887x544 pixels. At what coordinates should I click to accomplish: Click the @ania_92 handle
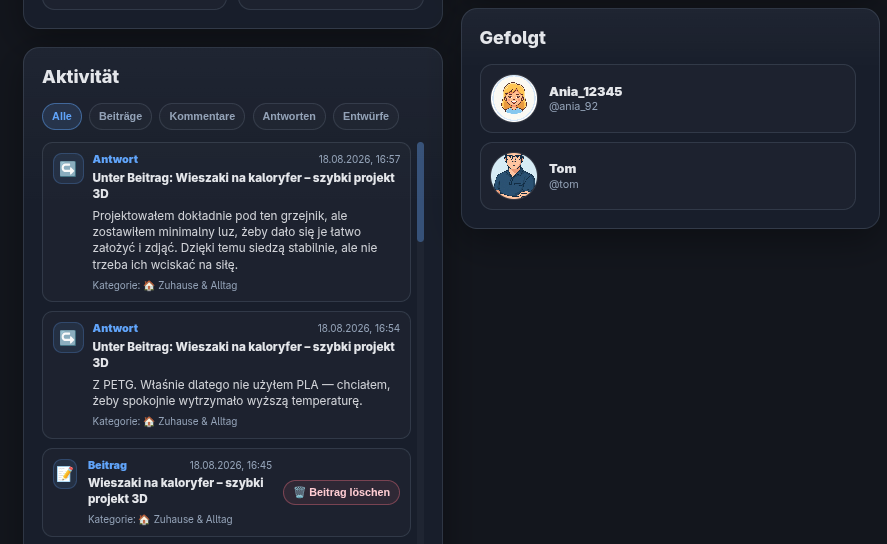573,106
